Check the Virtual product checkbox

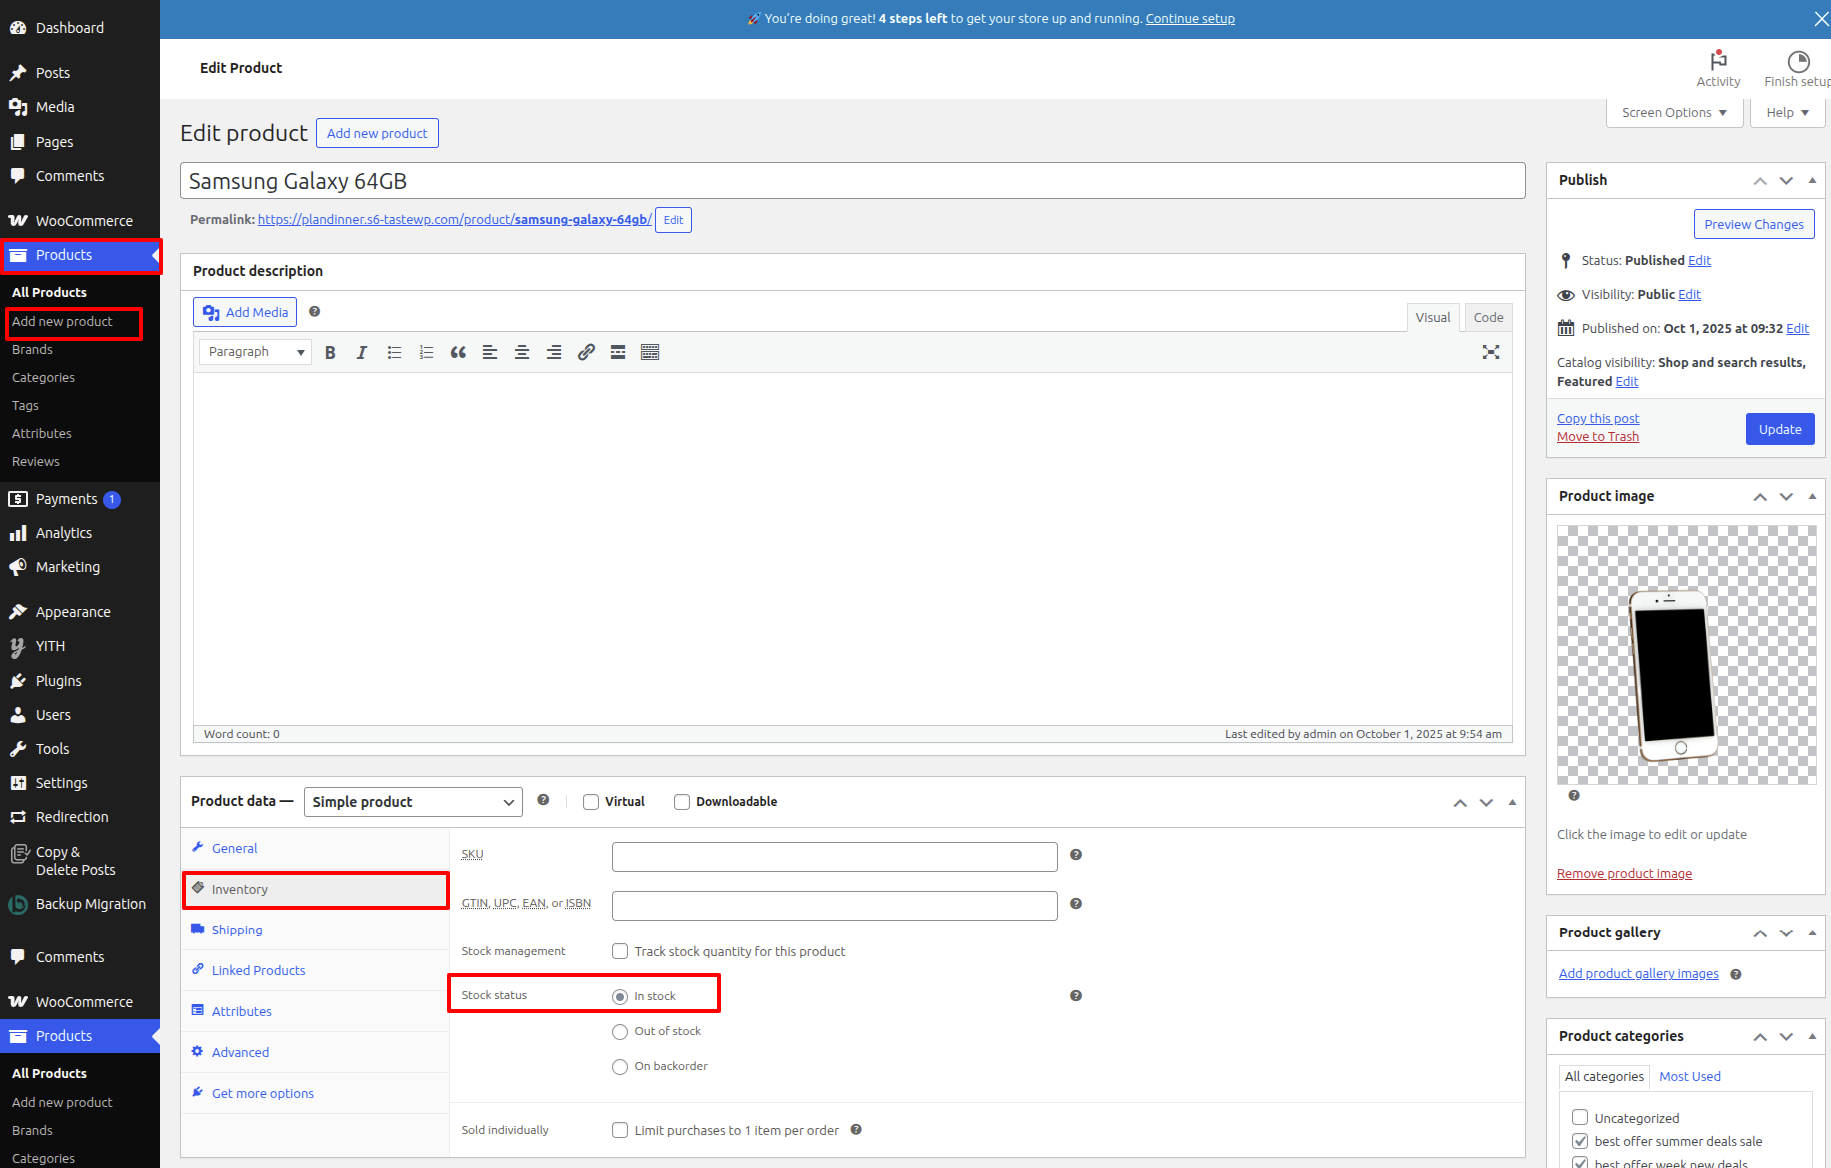591,802
